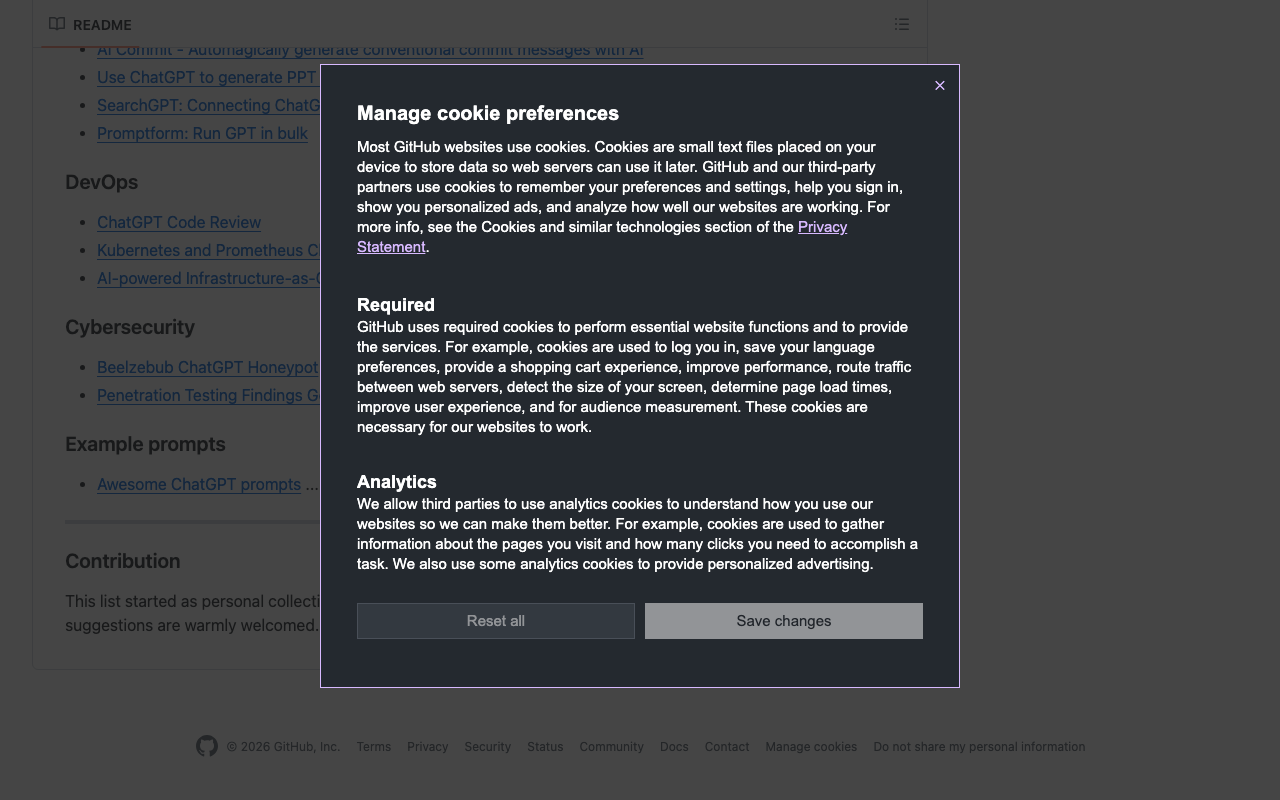Open the AI Commit link
The height and width of the screenshot is (800, 1280).
pos(370,51)
